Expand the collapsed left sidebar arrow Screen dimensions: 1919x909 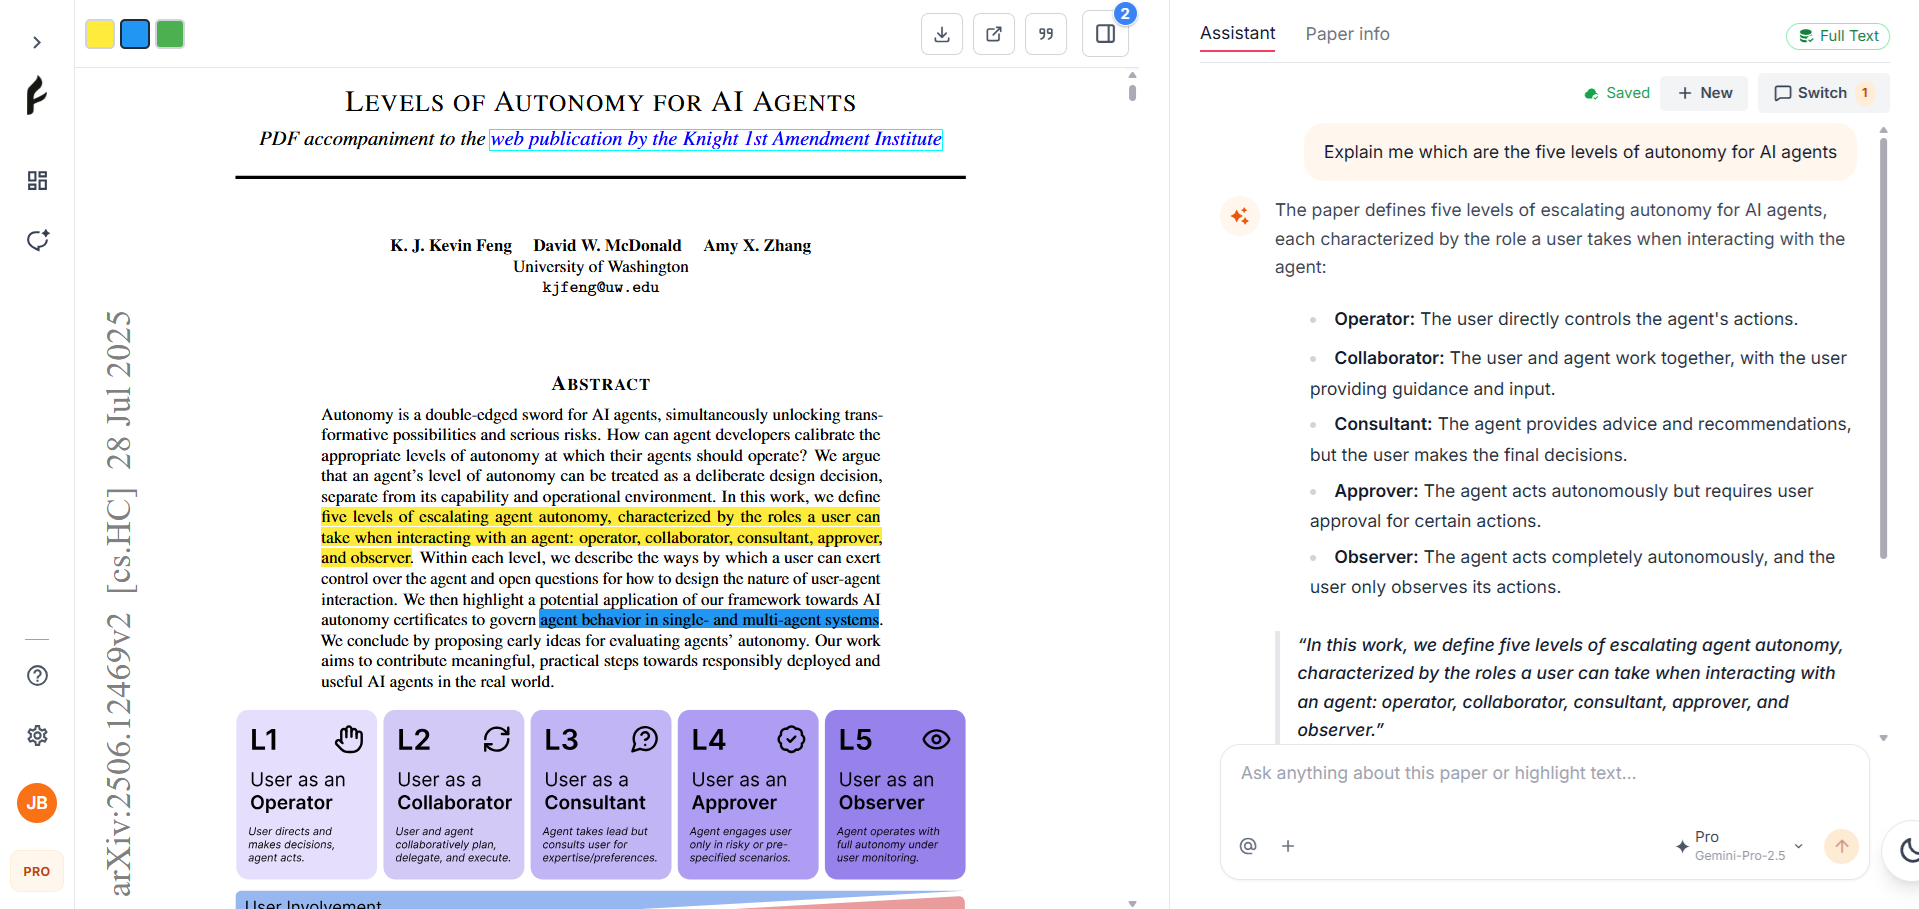point(37,42)
